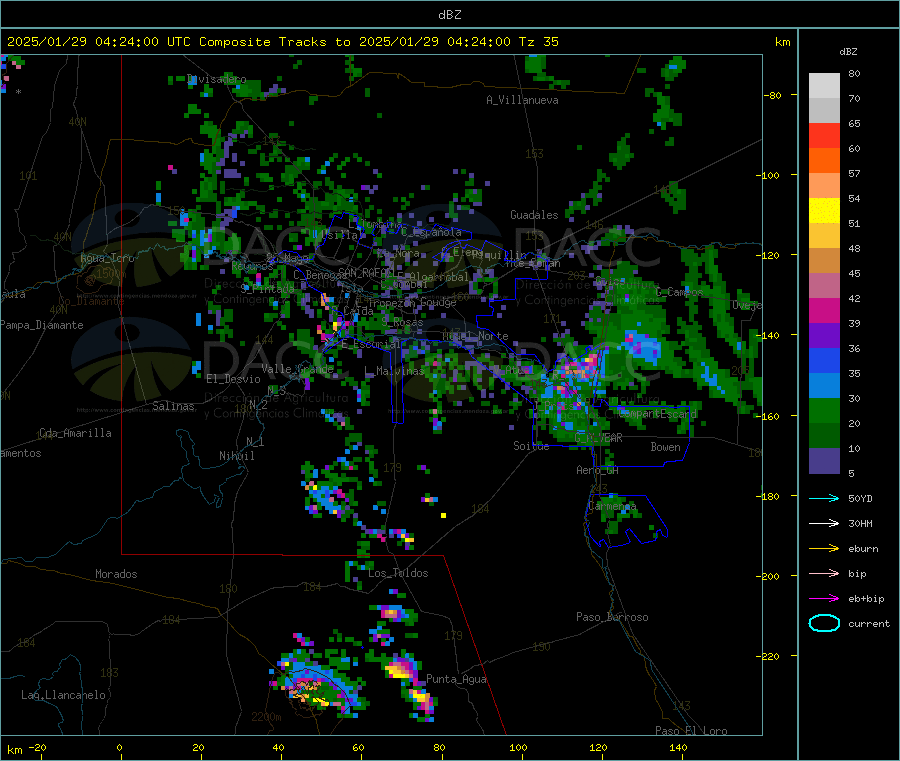Click the composite tracks timestamp header
900x761 pixels.
(282, 42)
